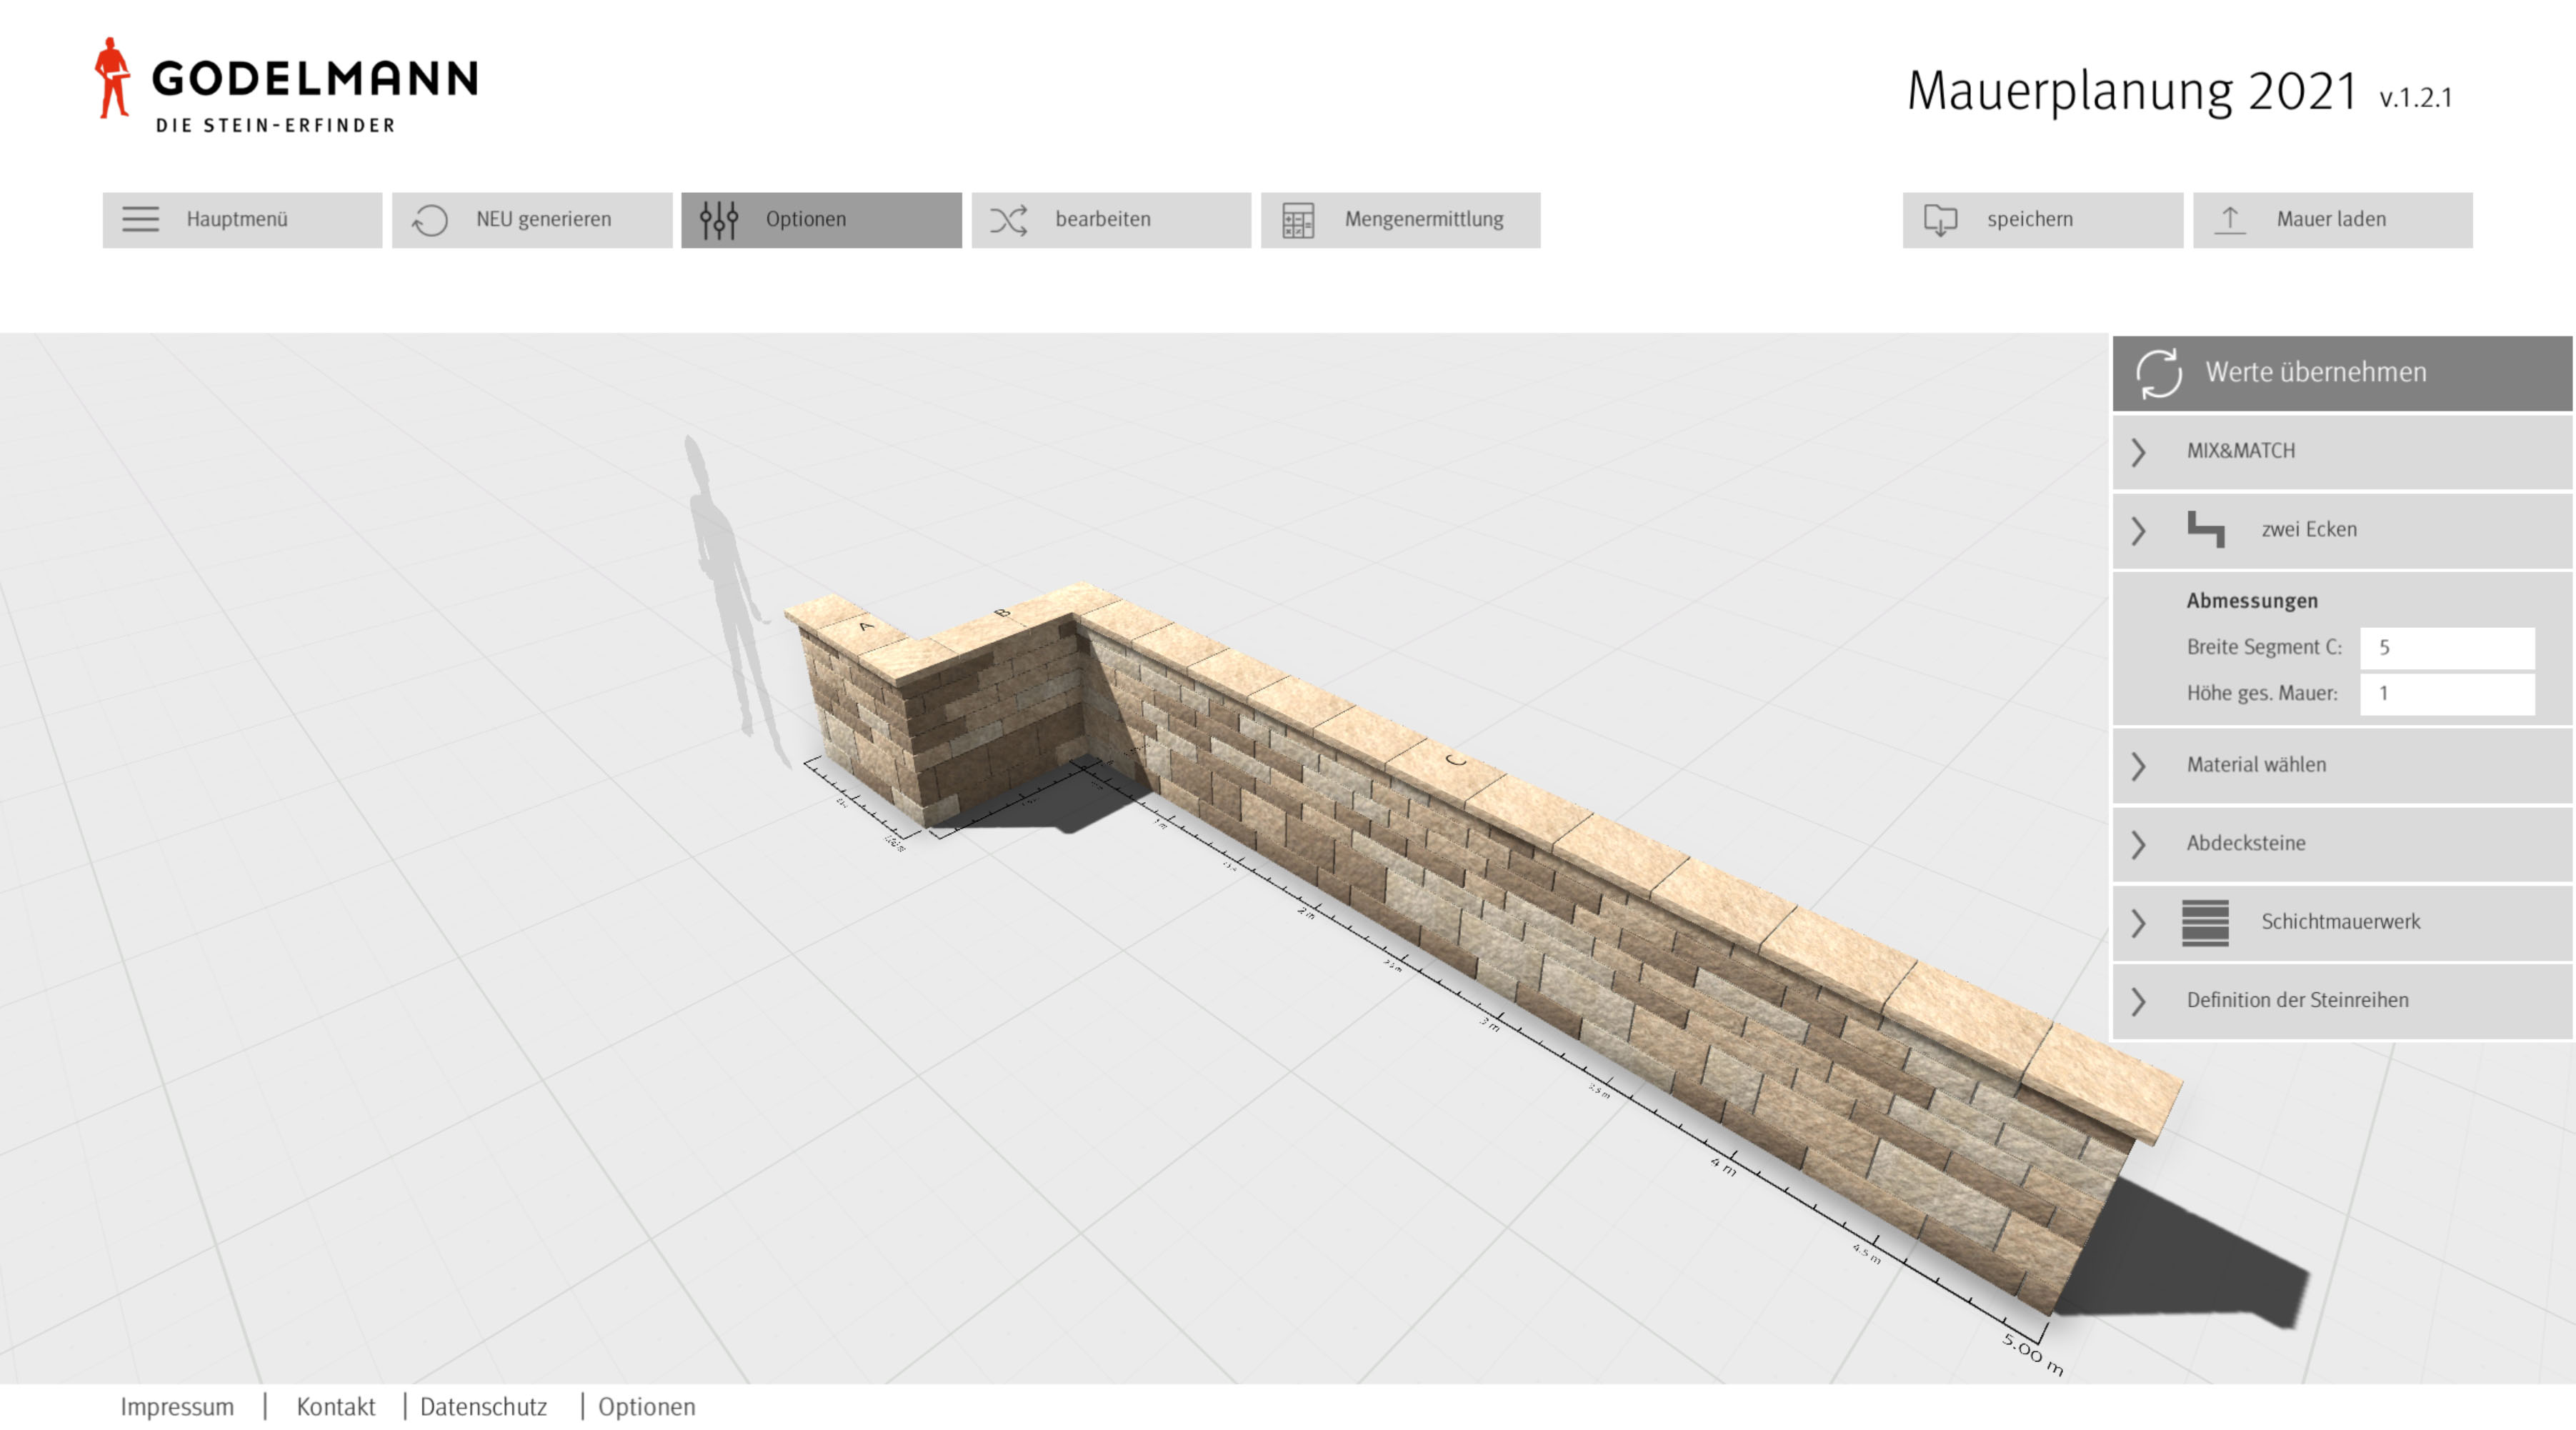Click the bearbeiten shuffle icon

[x=1008, y=220]
